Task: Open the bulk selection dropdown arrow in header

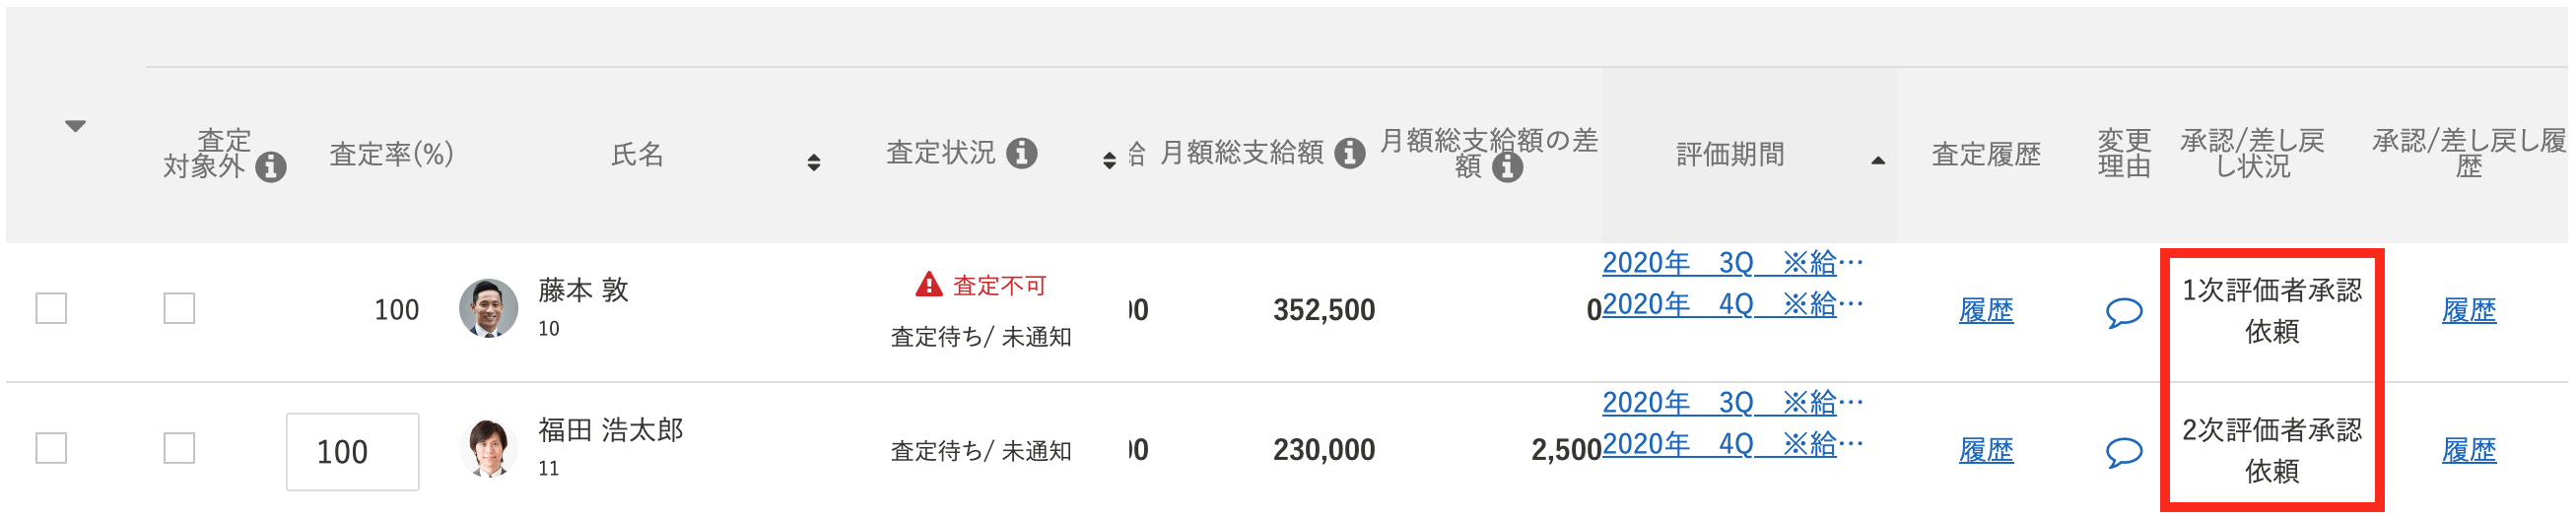Action: 75,126
